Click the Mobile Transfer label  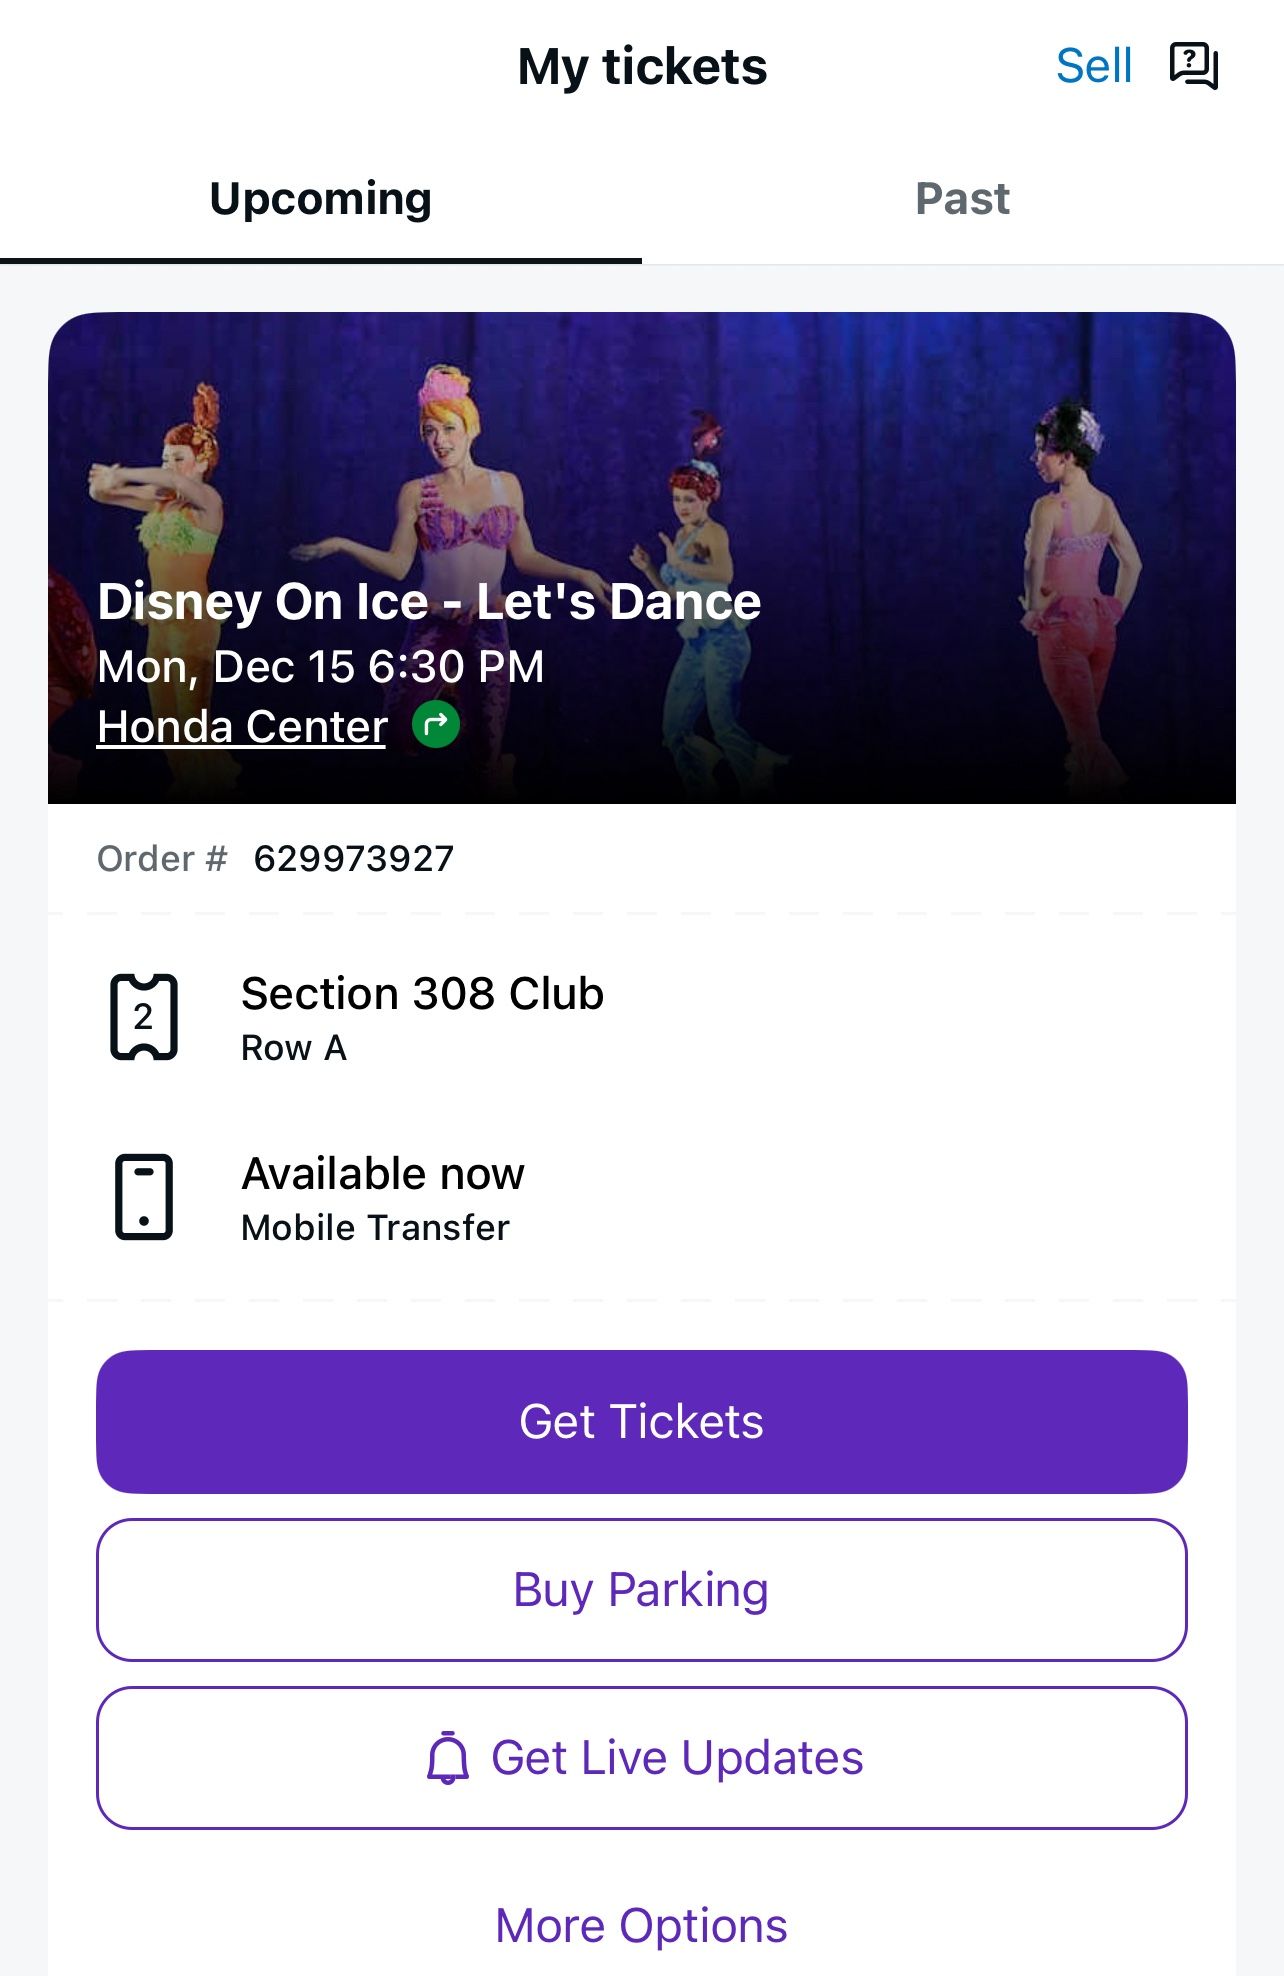pyautogui.click(x=376, y=1228)
